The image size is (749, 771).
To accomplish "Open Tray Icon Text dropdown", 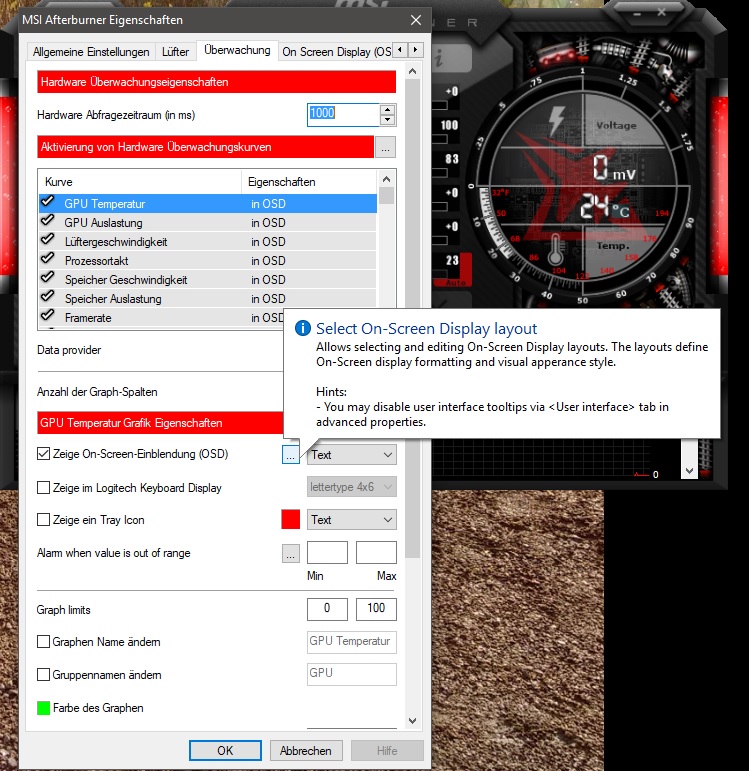I will [x=352, y=520].
